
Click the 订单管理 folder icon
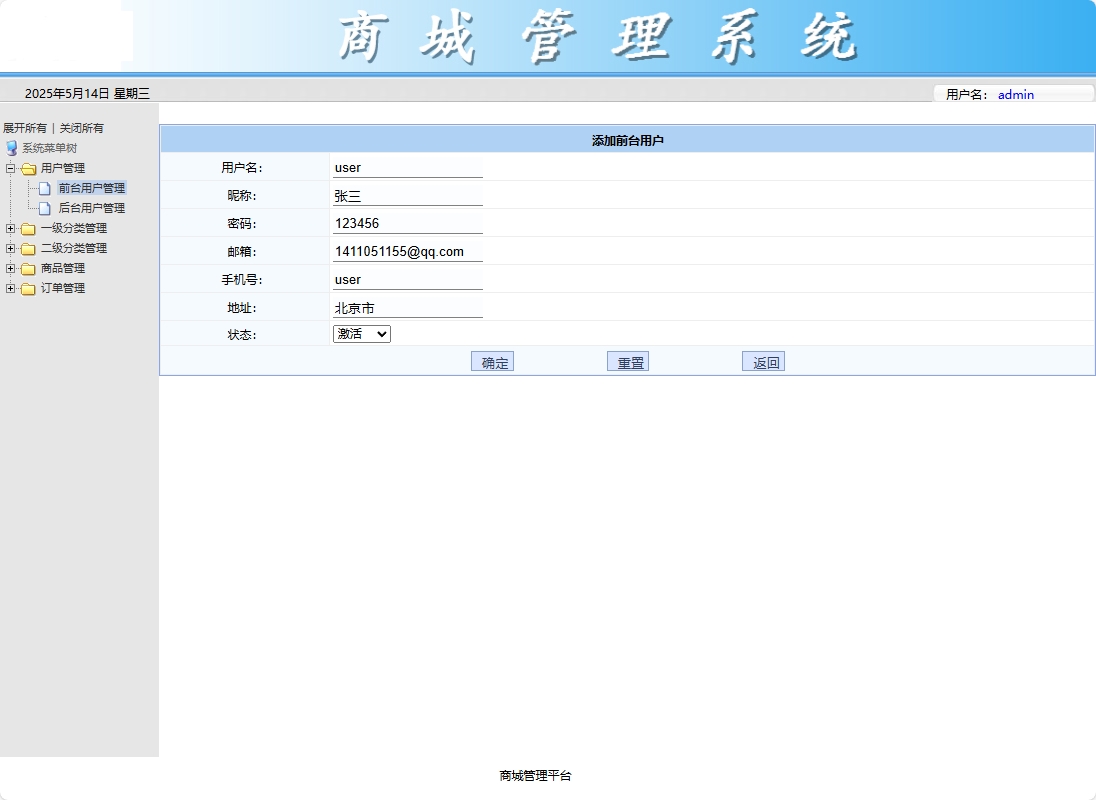28,288
